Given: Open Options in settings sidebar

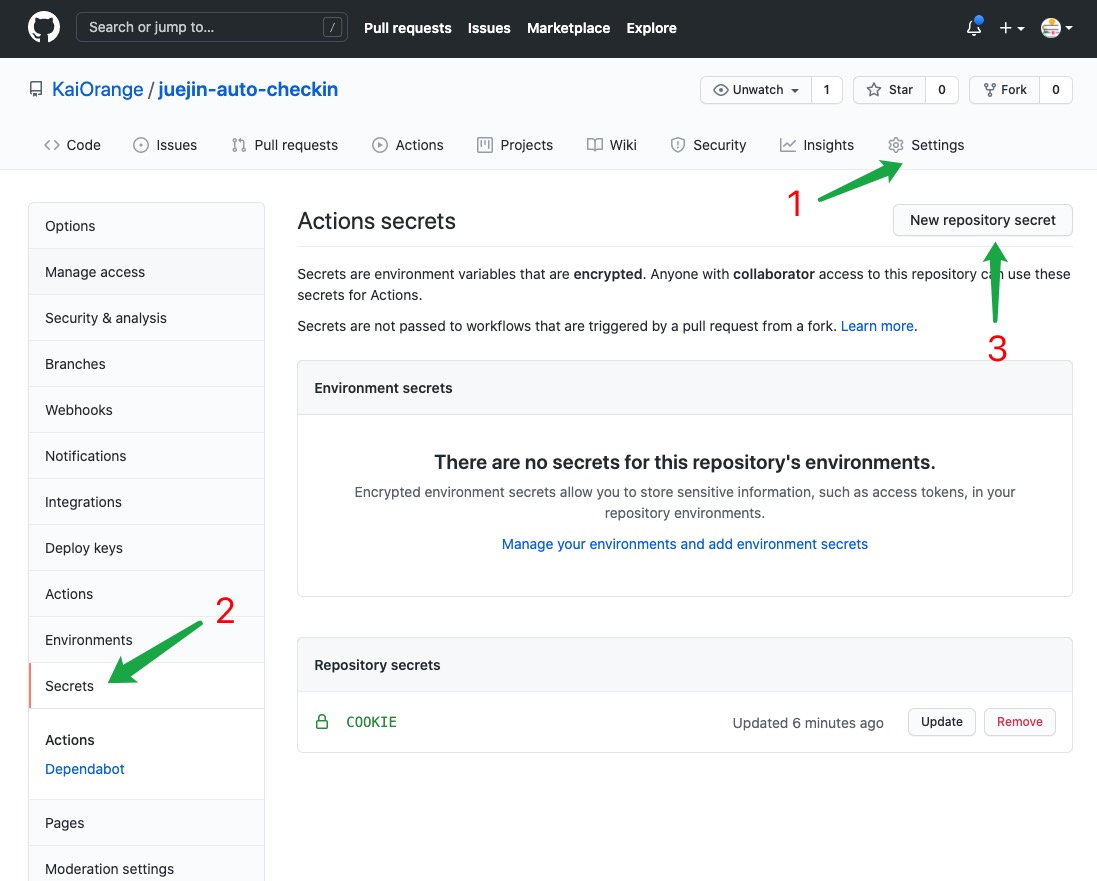Looking at the screenshot, I should click(146, 226).
